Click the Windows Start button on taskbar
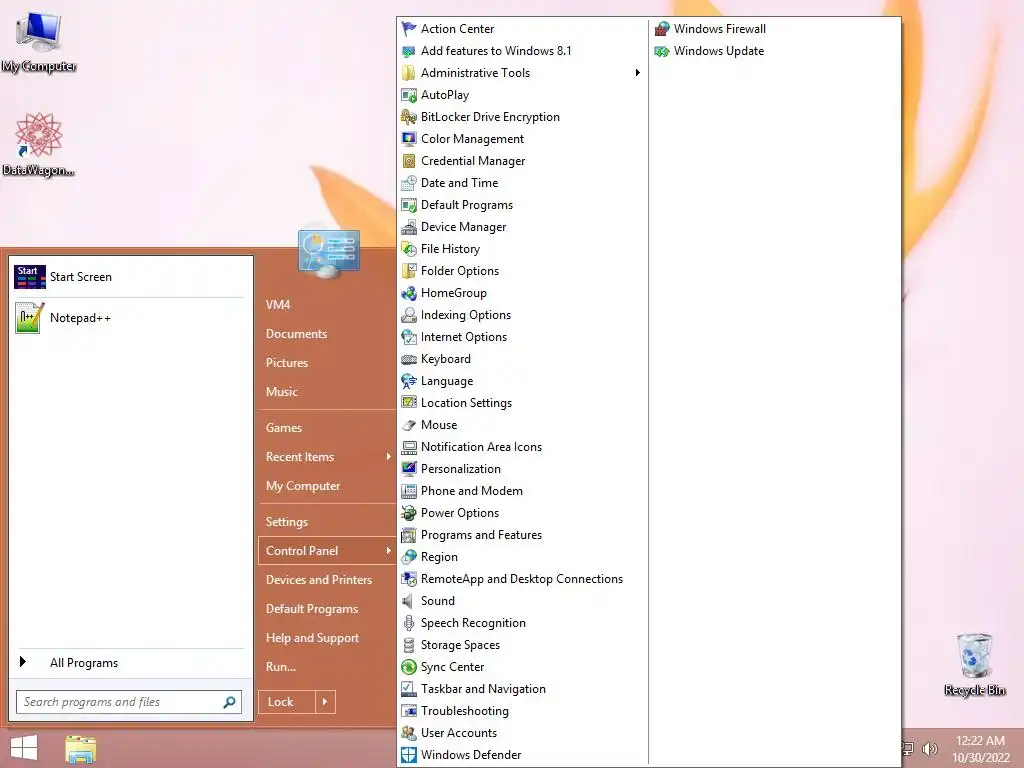 pyautogui.click(x=24, y=748)
